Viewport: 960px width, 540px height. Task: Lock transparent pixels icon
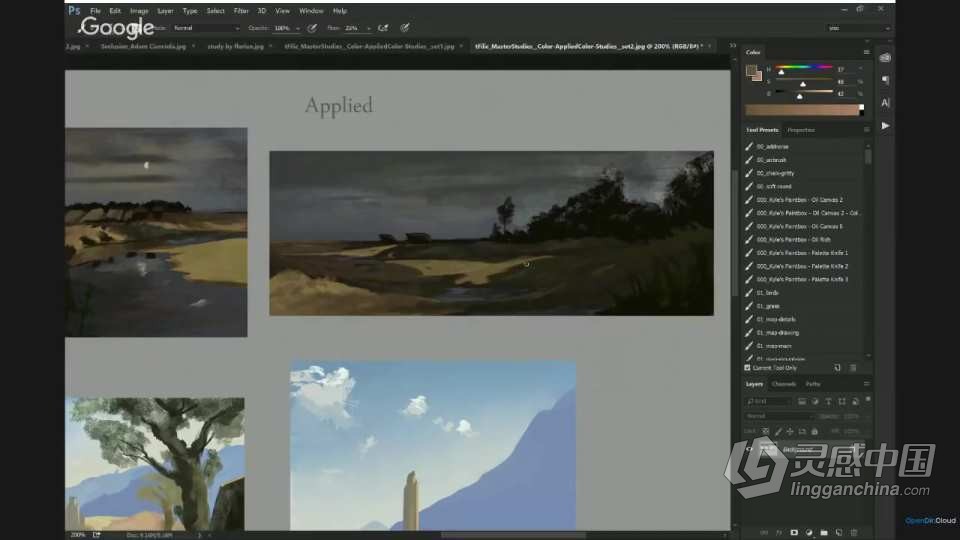coord(765,432)
